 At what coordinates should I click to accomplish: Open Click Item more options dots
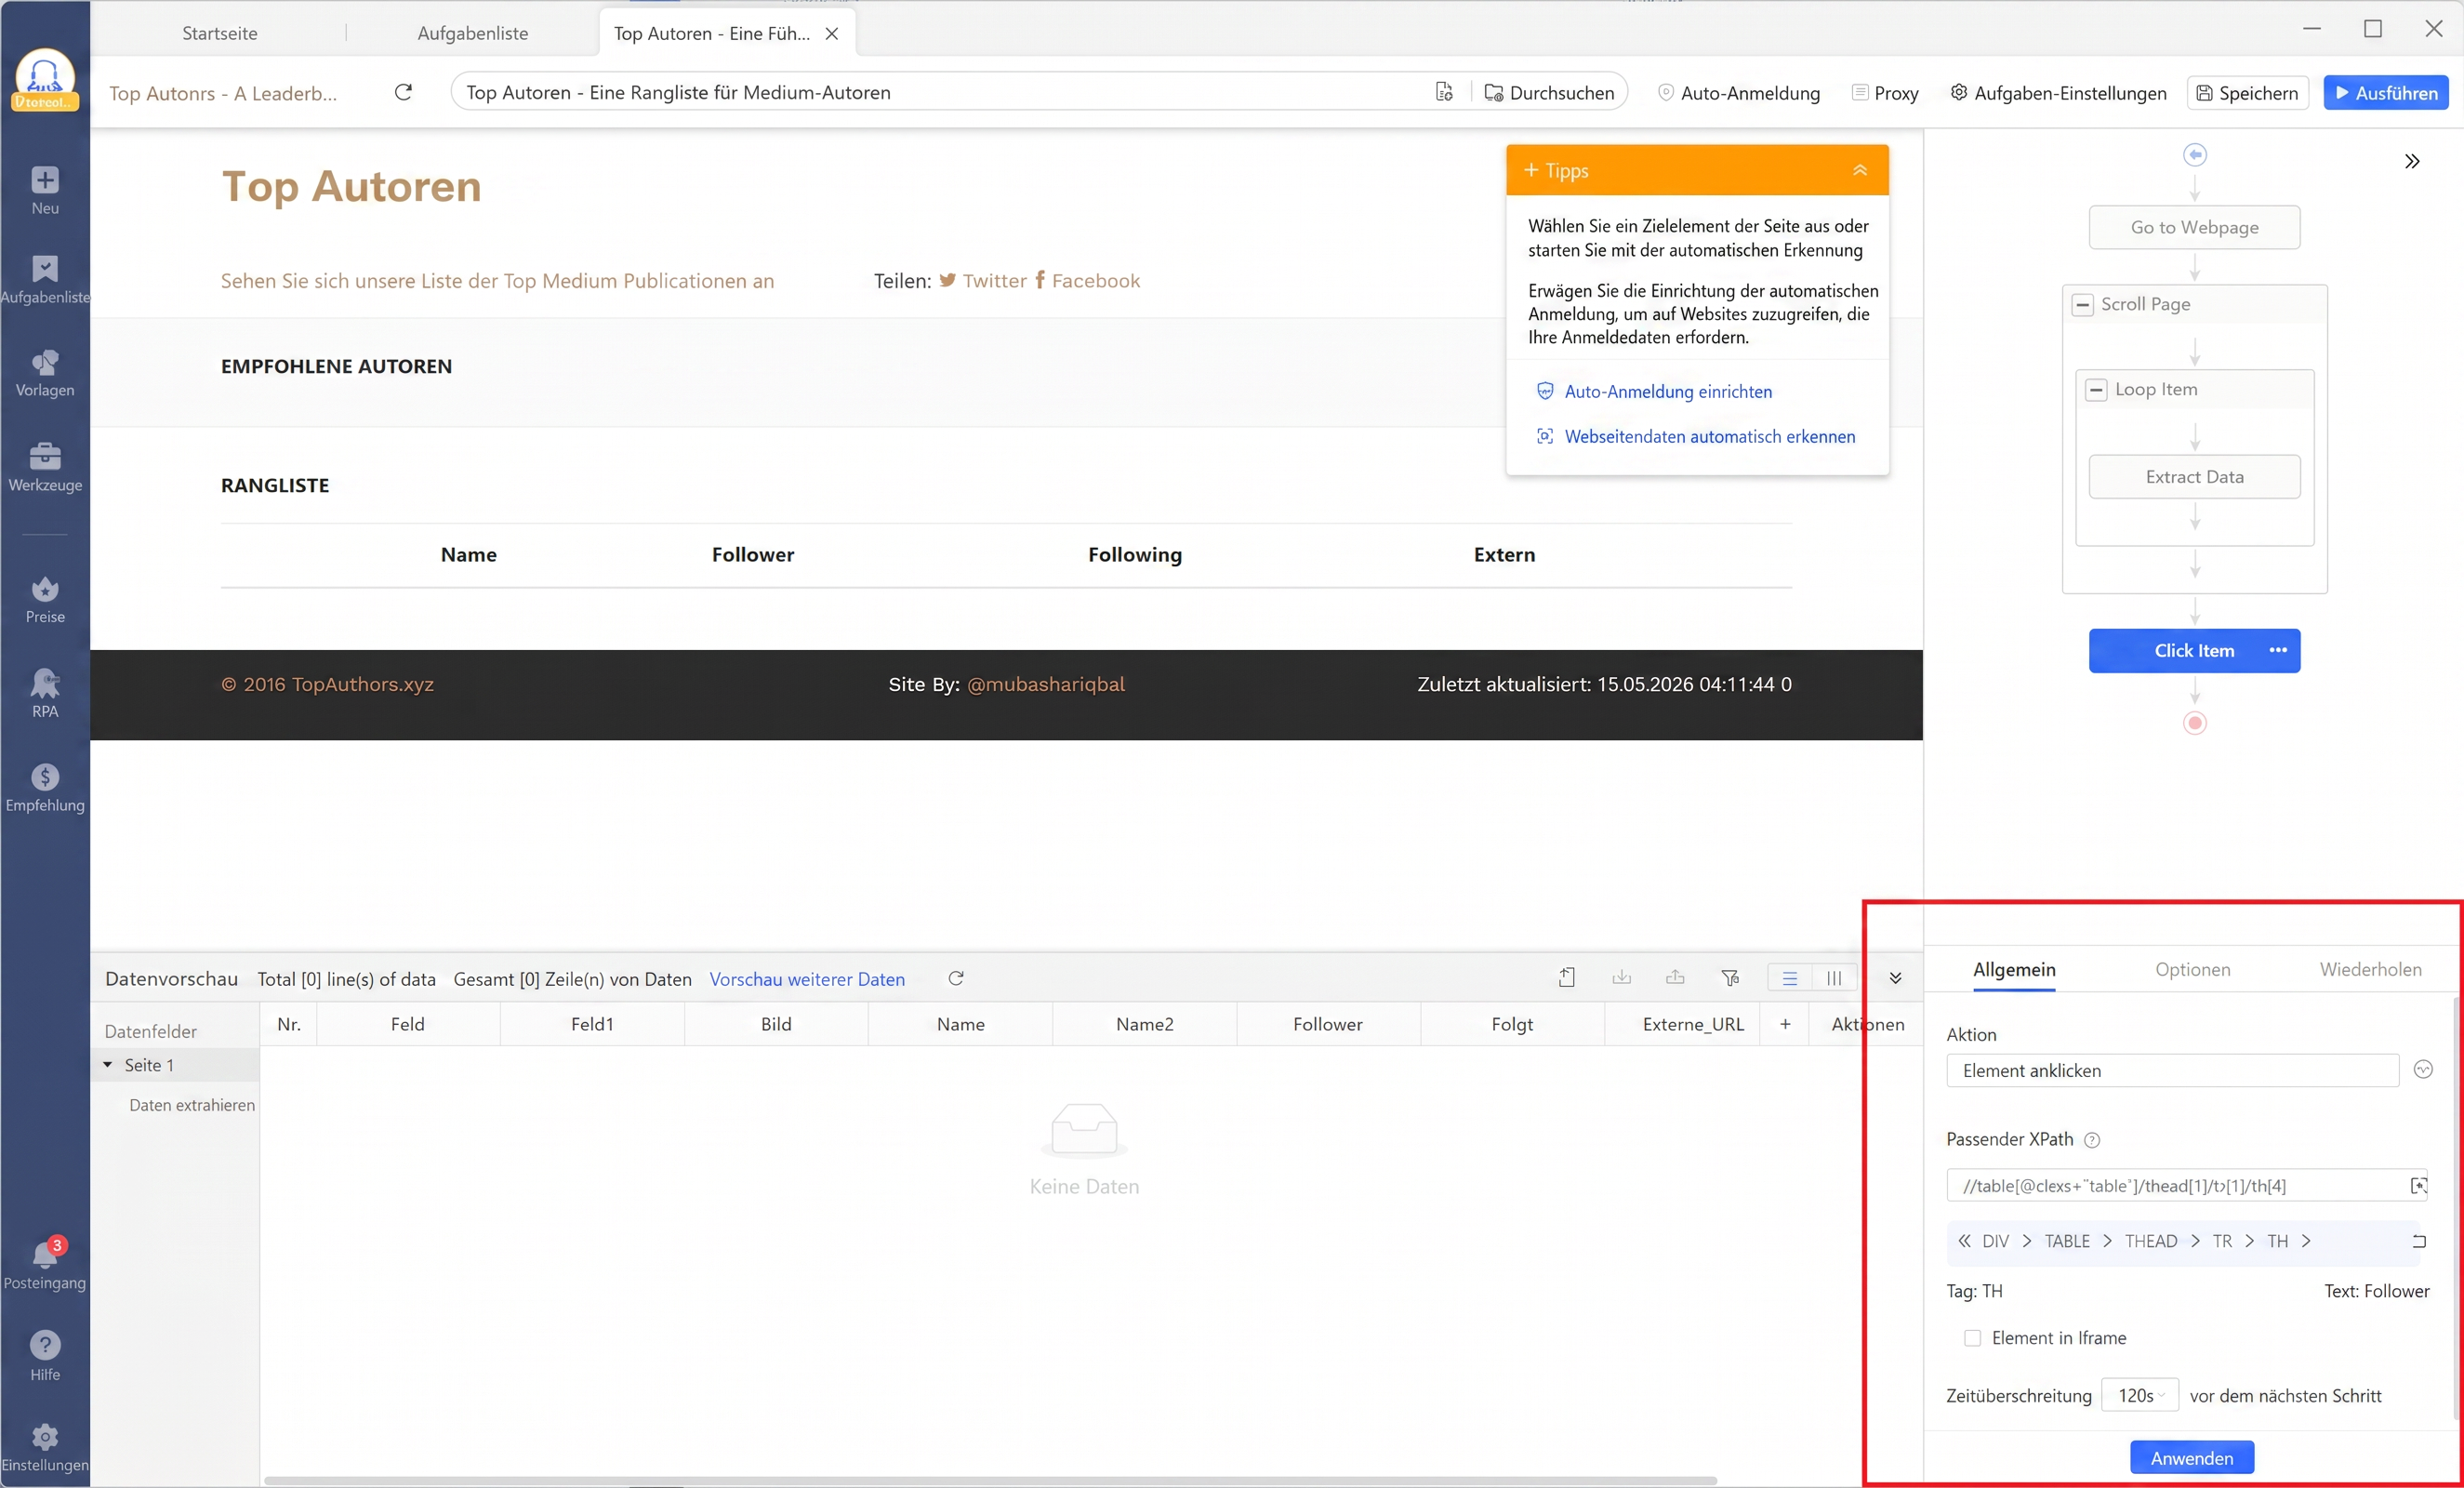(2278, 650)
